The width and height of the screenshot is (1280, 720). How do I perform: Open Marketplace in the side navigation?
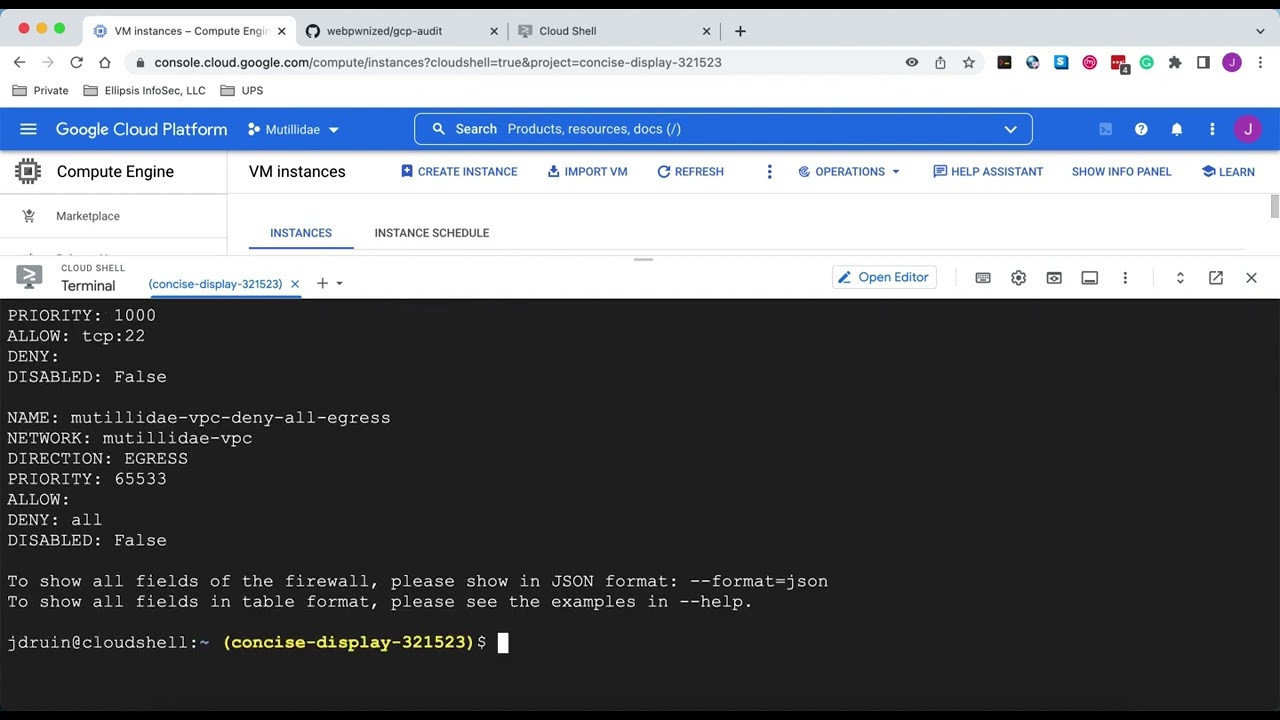click(x=87, y=216)
